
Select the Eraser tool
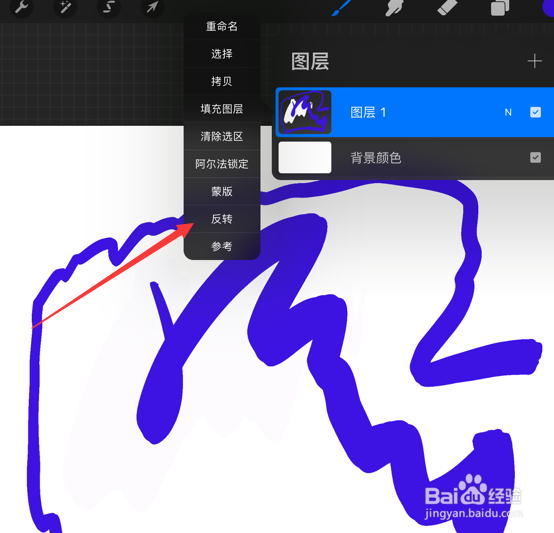coord(447,7)
